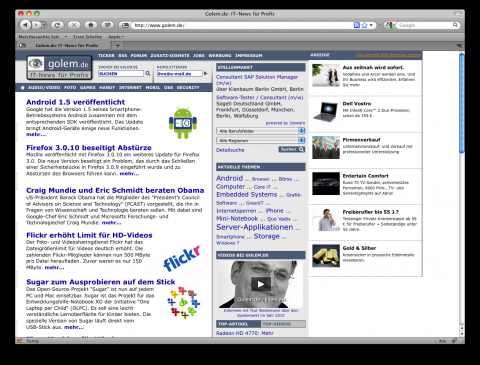Click into the Google search box
The width and height of the screenshot is (480, 365).
click(424, 25)
